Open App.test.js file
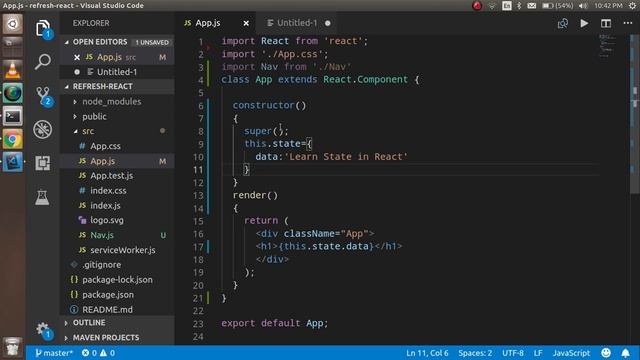The height and width of the screenshot is (360, 640). tap(117, 176)
